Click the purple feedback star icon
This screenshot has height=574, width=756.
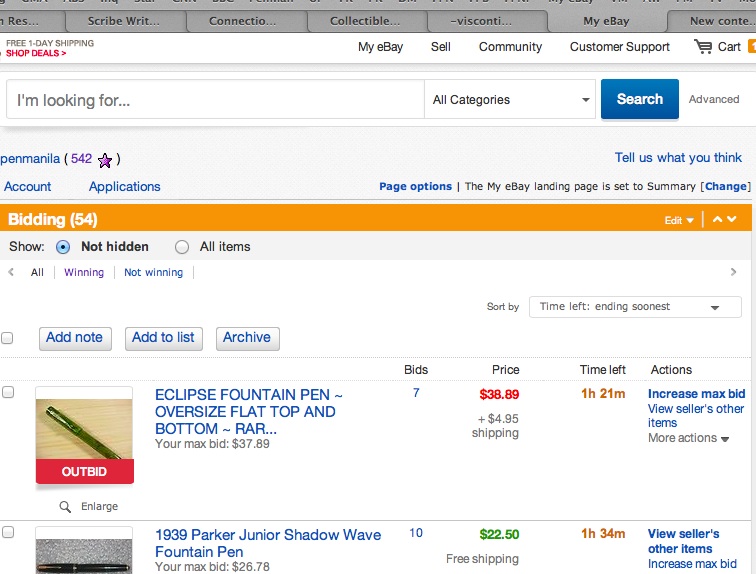pos(105,160)
